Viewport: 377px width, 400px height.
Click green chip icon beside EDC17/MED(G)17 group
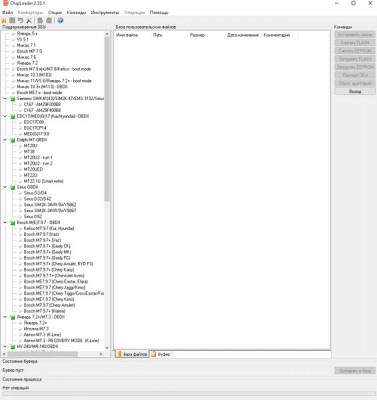(12, 116)
